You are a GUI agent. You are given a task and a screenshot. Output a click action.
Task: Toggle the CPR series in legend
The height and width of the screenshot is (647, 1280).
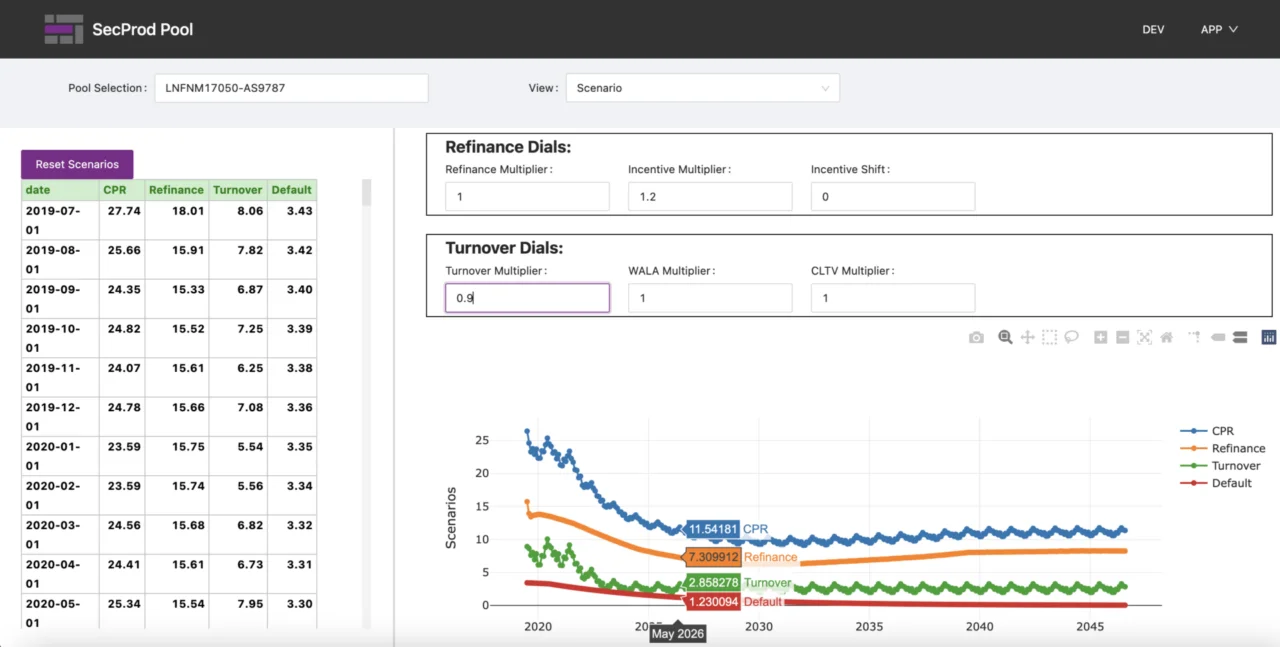[x=1222, y=431]
